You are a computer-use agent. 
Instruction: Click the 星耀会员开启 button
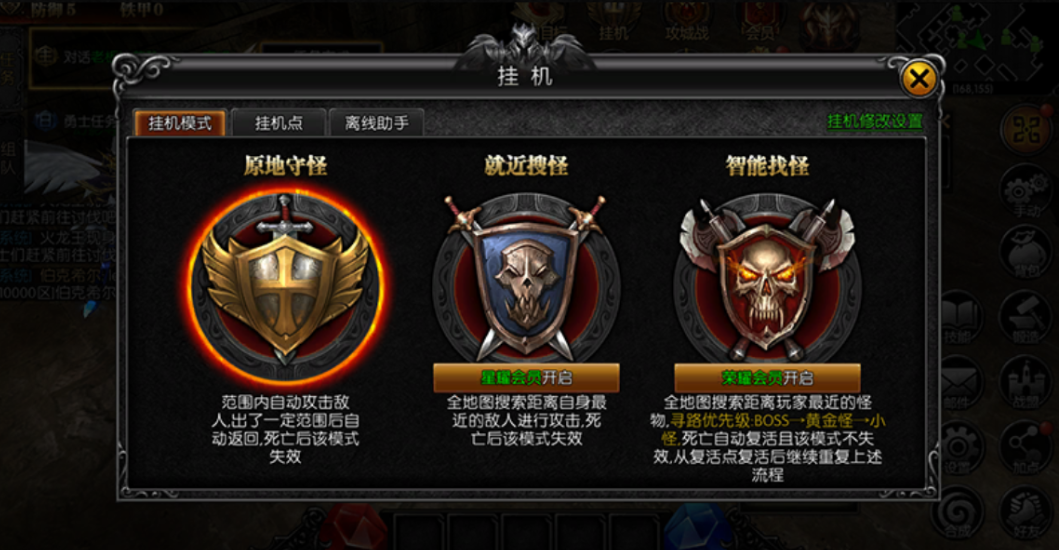(526, 377)
